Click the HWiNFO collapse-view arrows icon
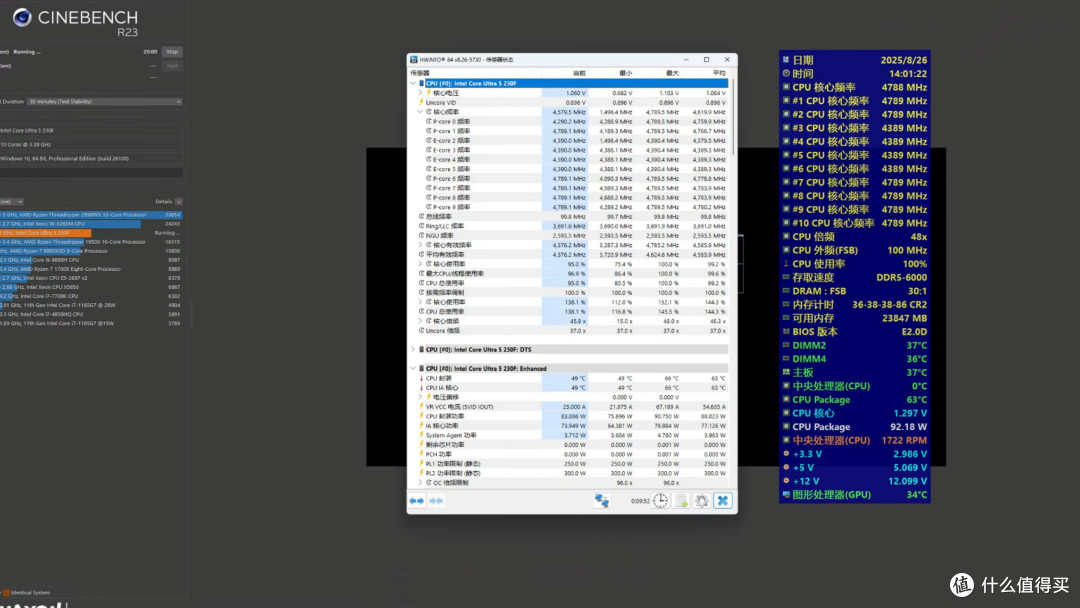1080x608 pixels. [x=436, y=501]
